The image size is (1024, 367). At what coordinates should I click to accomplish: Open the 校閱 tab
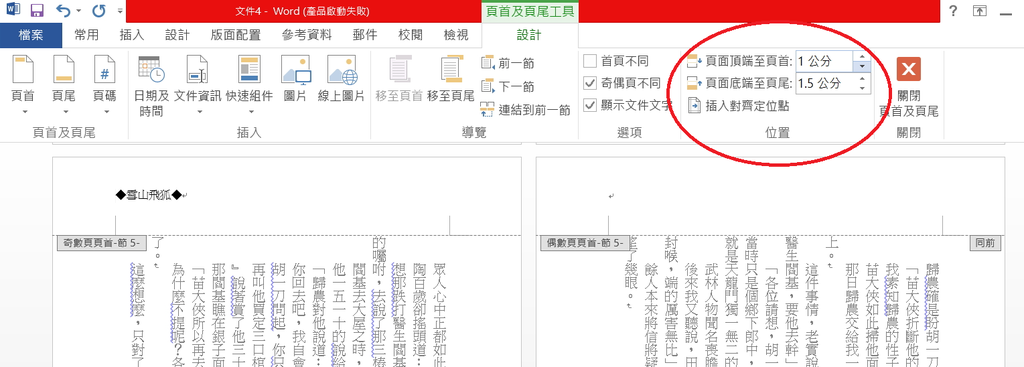pos(410,35)
